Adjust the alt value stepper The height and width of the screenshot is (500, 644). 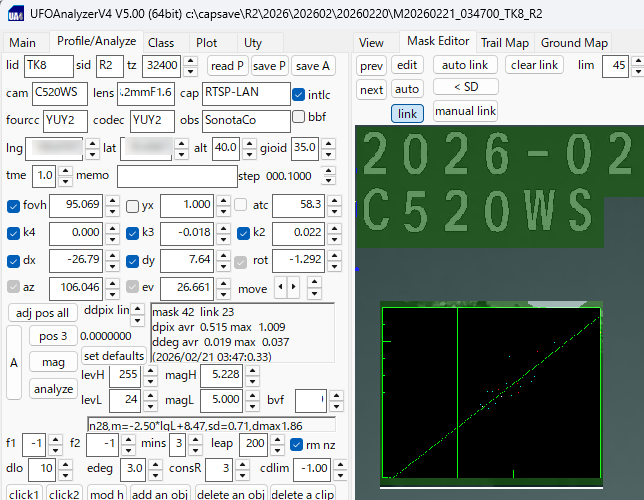(249, 148)
